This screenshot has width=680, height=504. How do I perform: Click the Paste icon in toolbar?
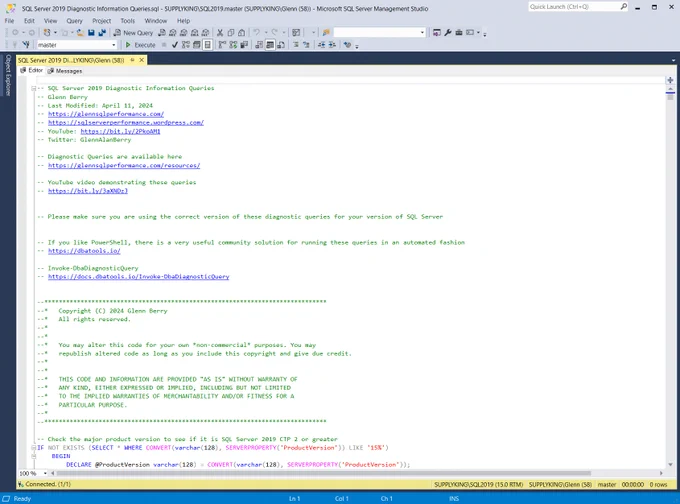click(x=242, y=33)
